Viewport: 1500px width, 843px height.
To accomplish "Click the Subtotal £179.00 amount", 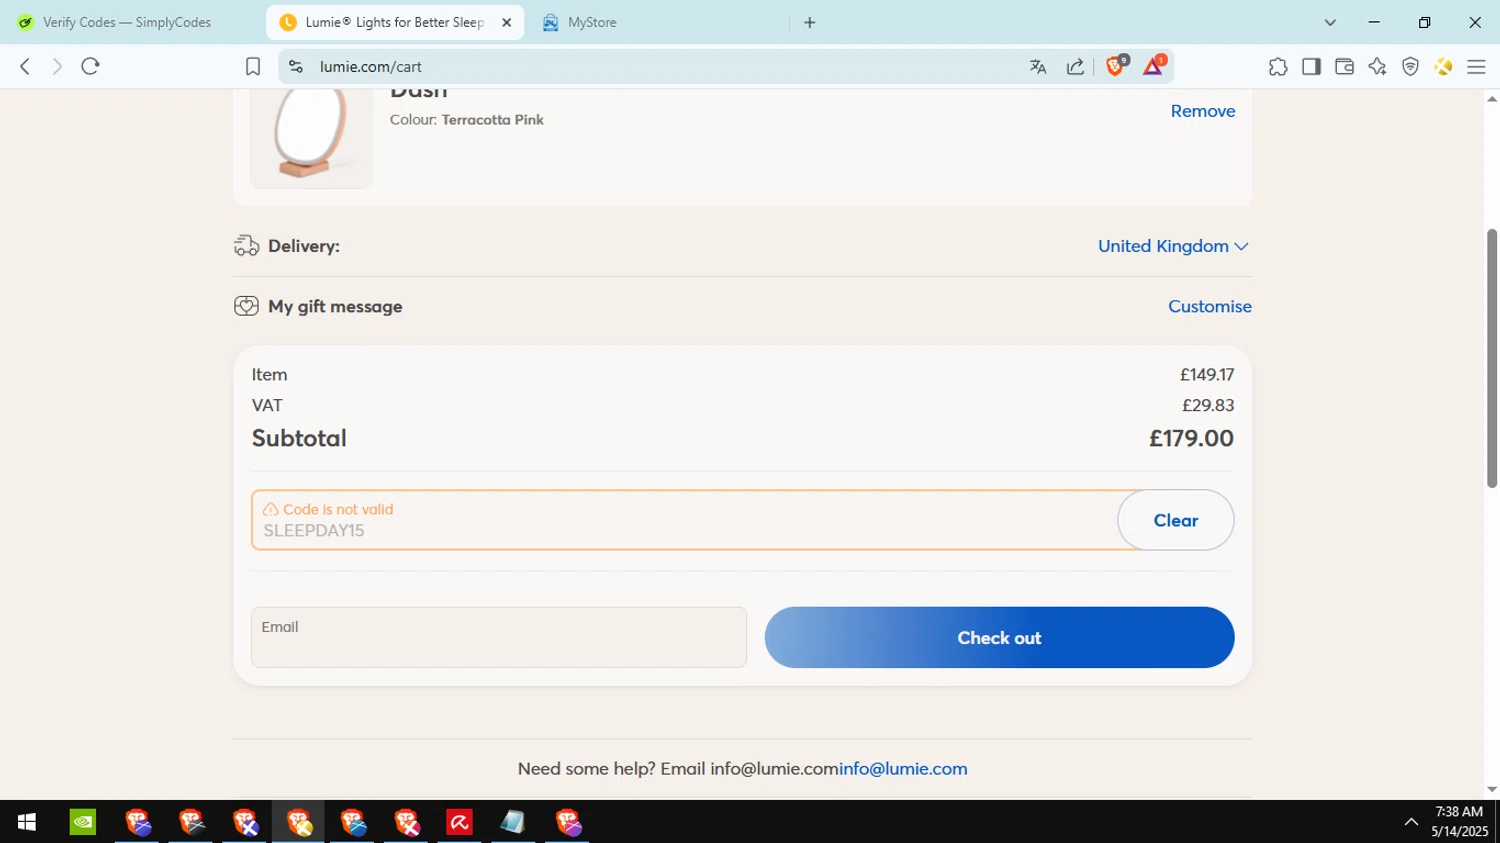I will point(1191,438).
